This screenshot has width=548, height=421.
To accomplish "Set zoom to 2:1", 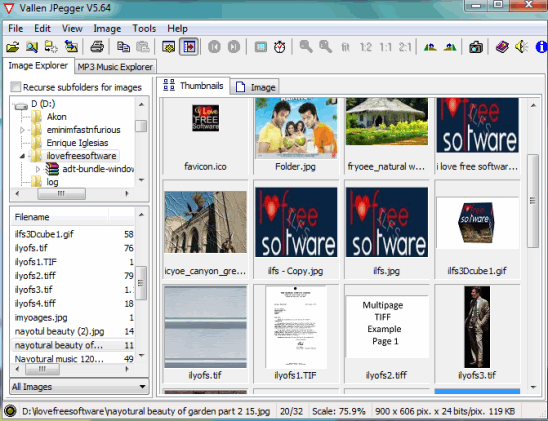I will pos(405,47).
